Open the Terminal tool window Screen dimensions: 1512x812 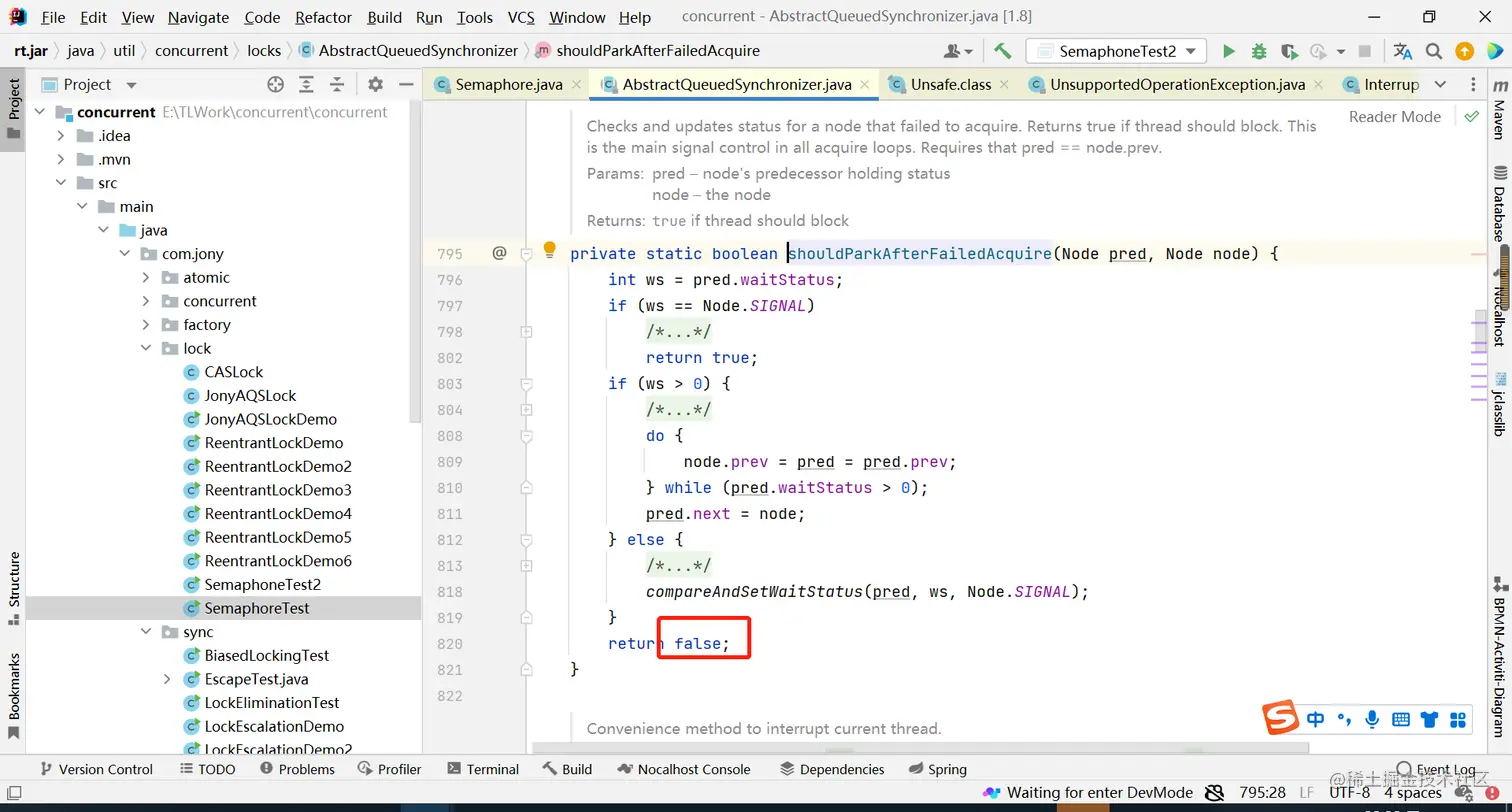click(x=483, y=769)
